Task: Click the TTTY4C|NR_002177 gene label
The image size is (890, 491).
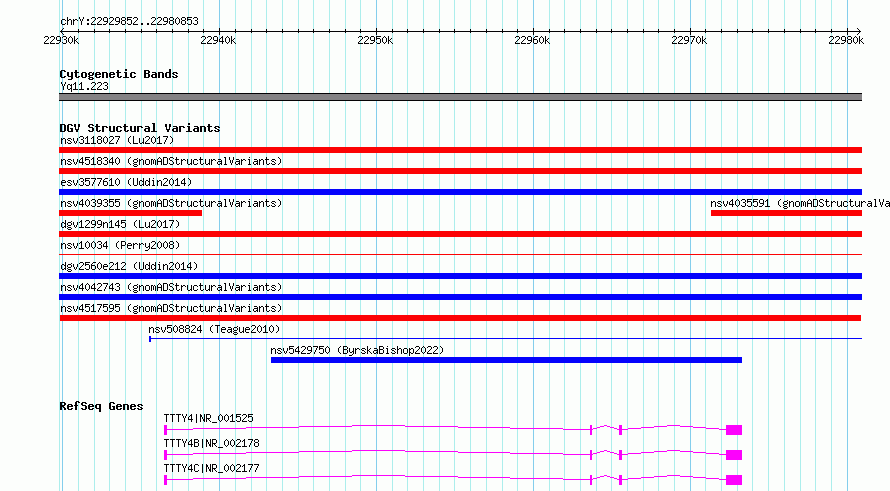Action: pos(211,468)
